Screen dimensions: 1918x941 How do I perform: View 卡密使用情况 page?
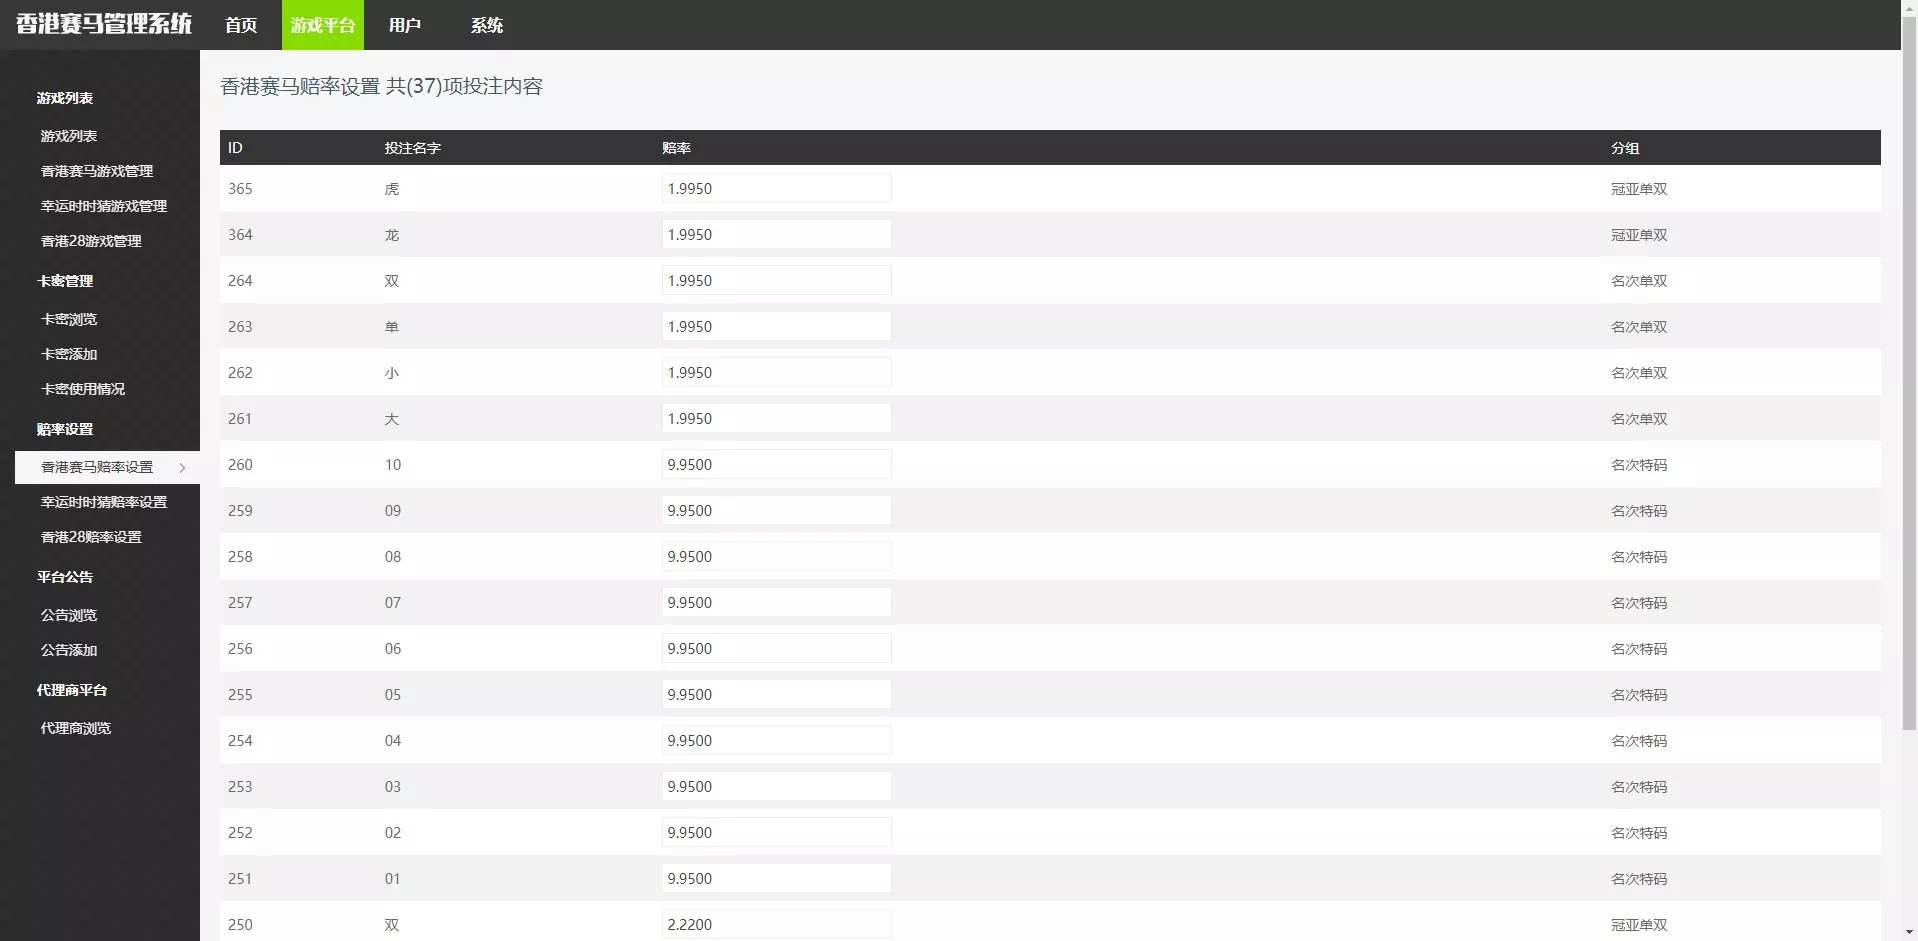(x=83, y=389)
